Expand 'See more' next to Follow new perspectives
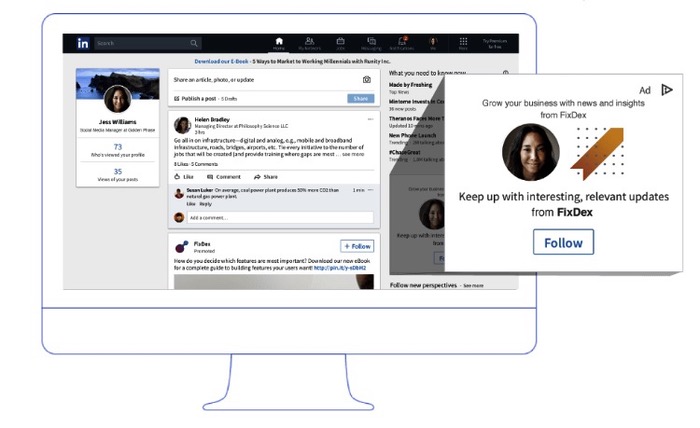700x428 pixels. 473,286
